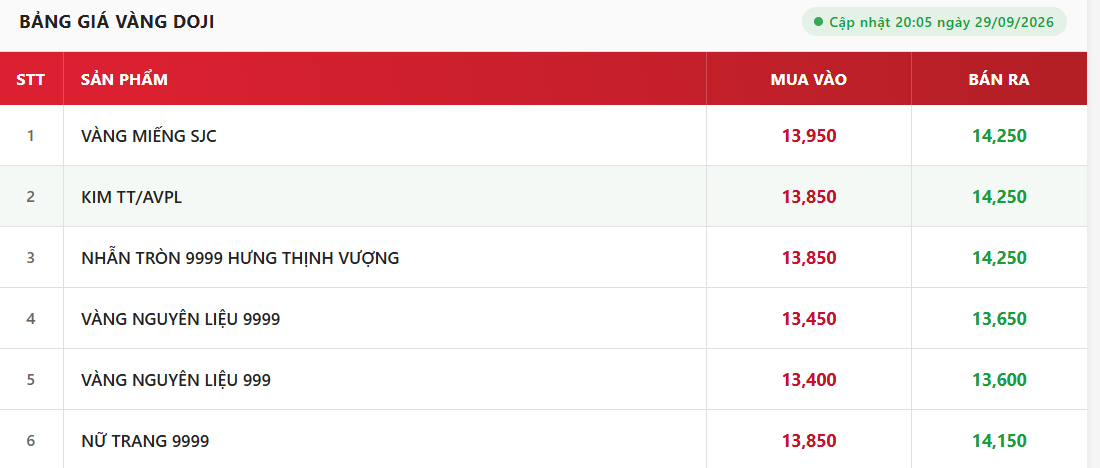This screenshot has width=1100, height=468.
Task: Click the BẢNG GIÁ VÀNG DOJI title
Action: tap(116, 22)
